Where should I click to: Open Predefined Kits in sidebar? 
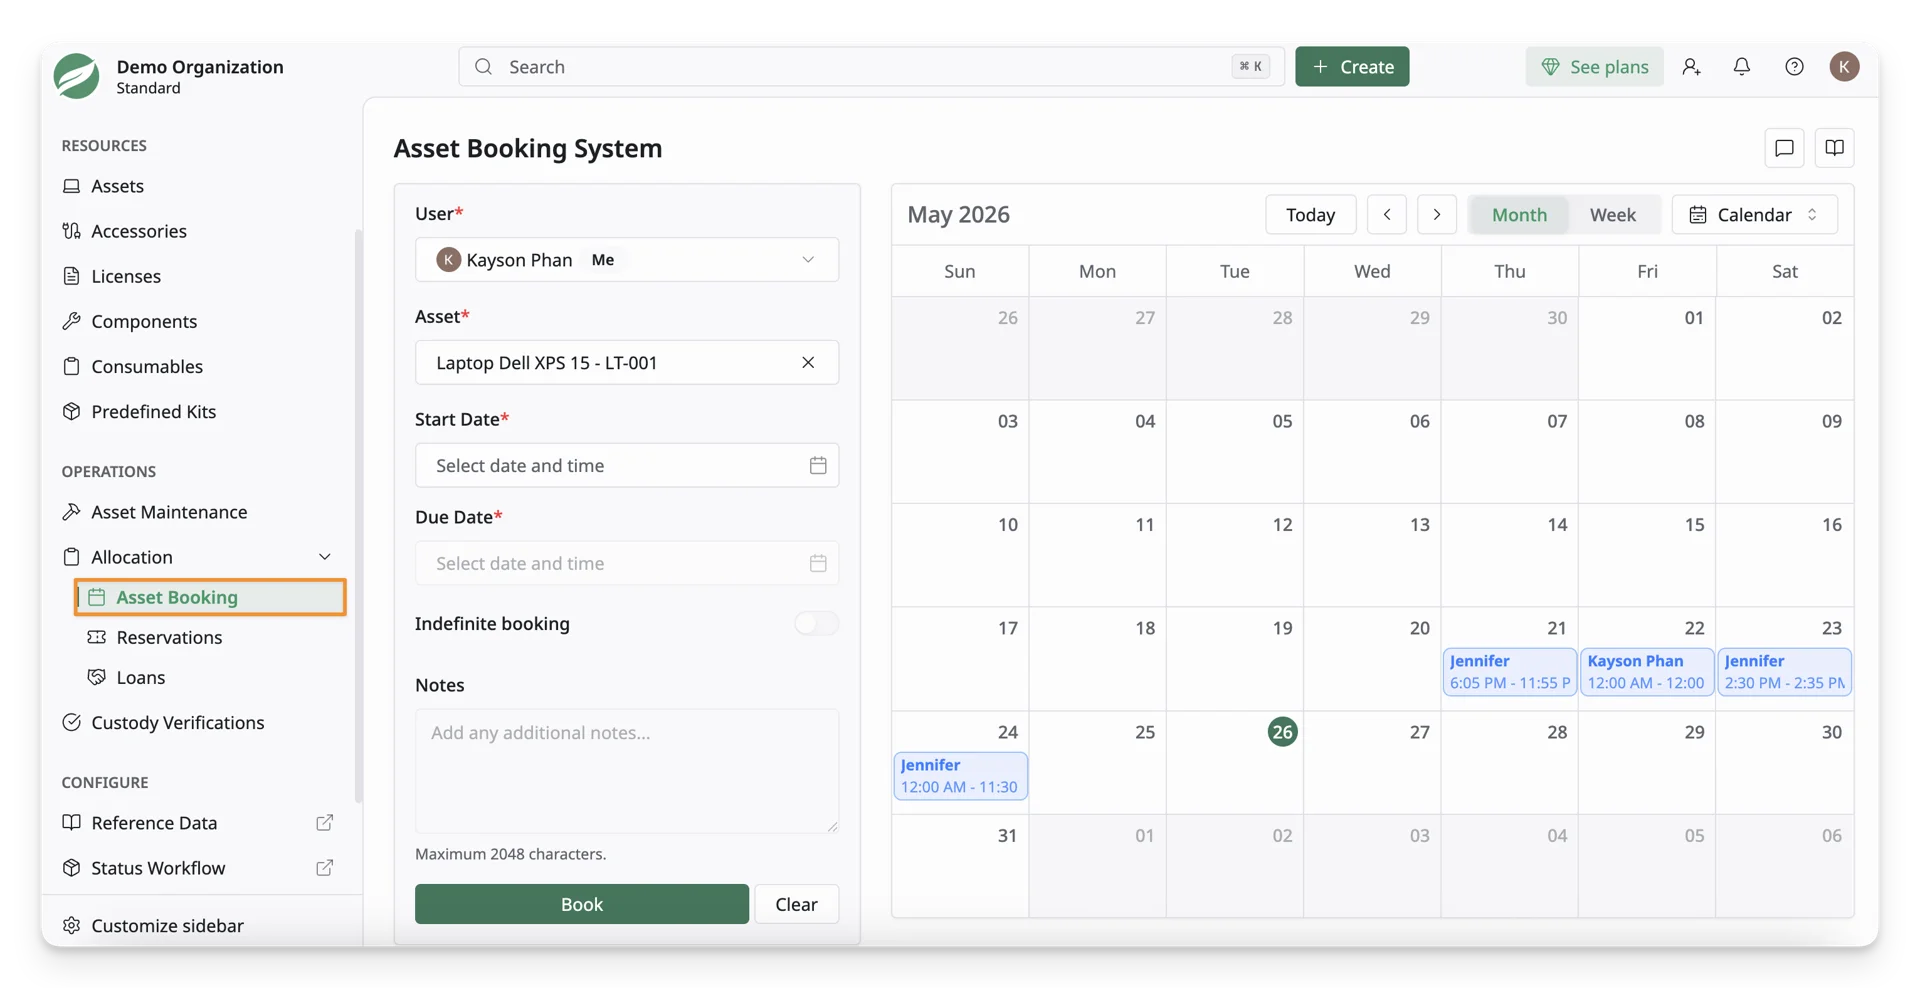click(153, 411)
